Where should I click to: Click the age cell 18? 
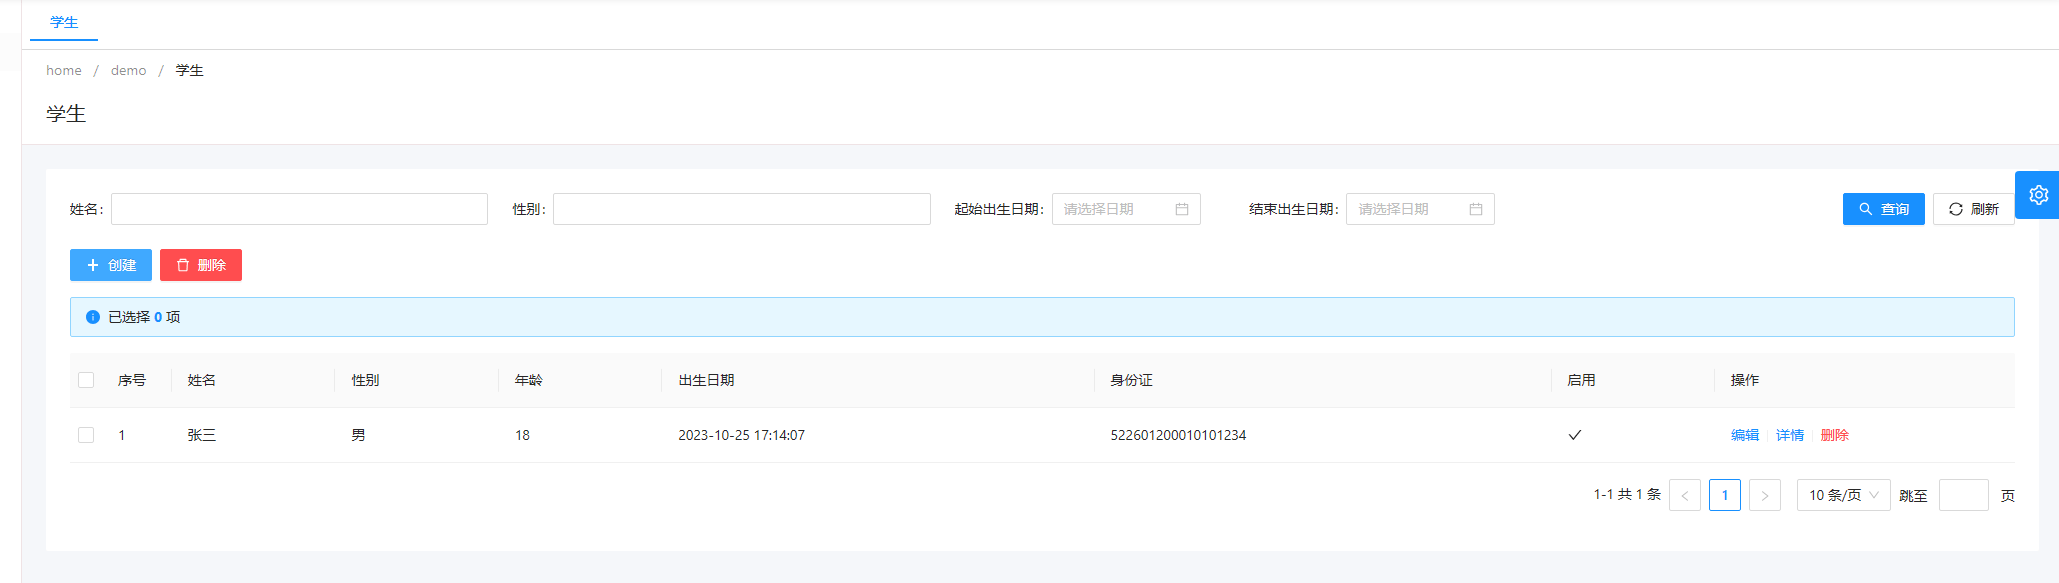522,435
